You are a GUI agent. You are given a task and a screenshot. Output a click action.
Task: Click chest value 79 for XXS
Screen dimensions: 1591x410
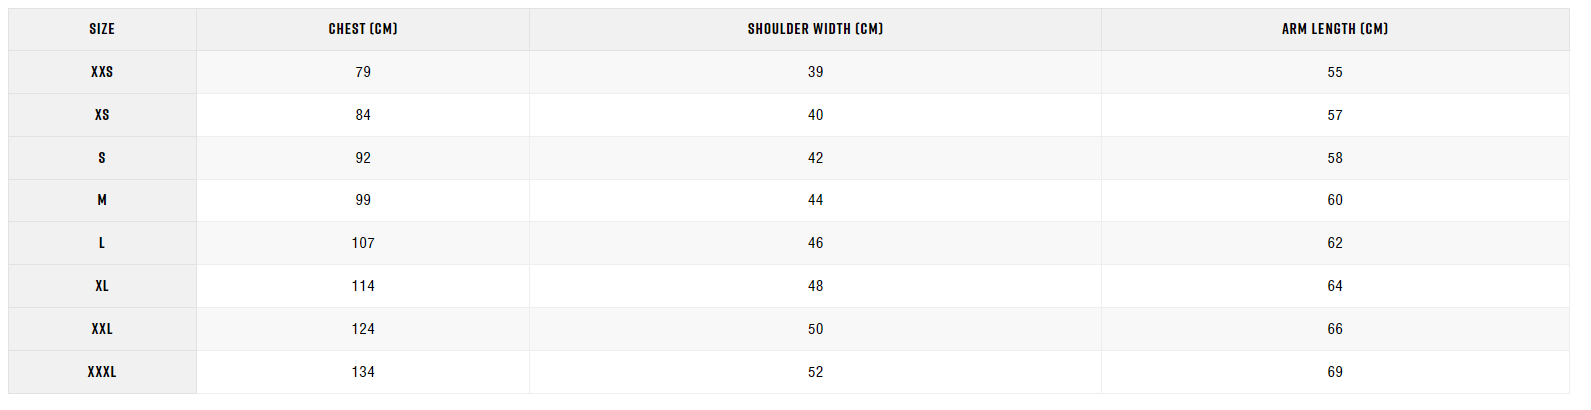pyautogui.click(x=363, y=72)
